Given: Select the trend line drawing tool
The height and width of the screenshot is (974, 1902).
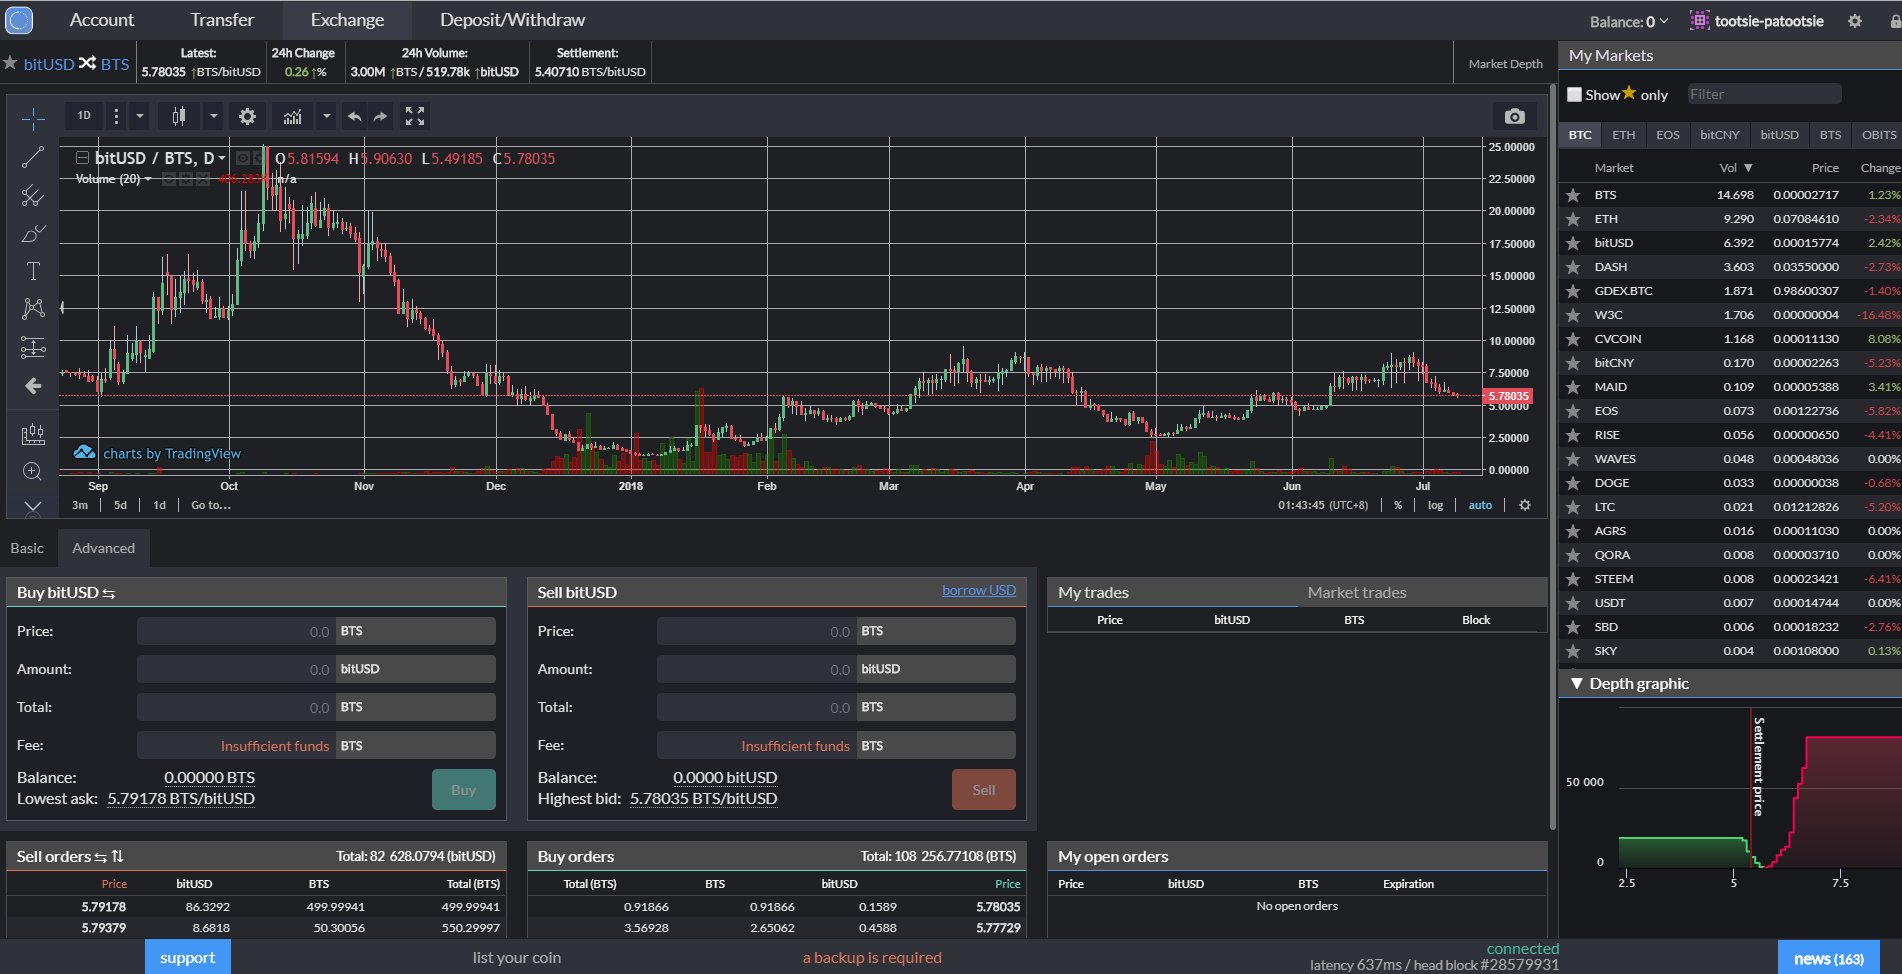Looking at the screenshot, I should (x=33, y=157).
